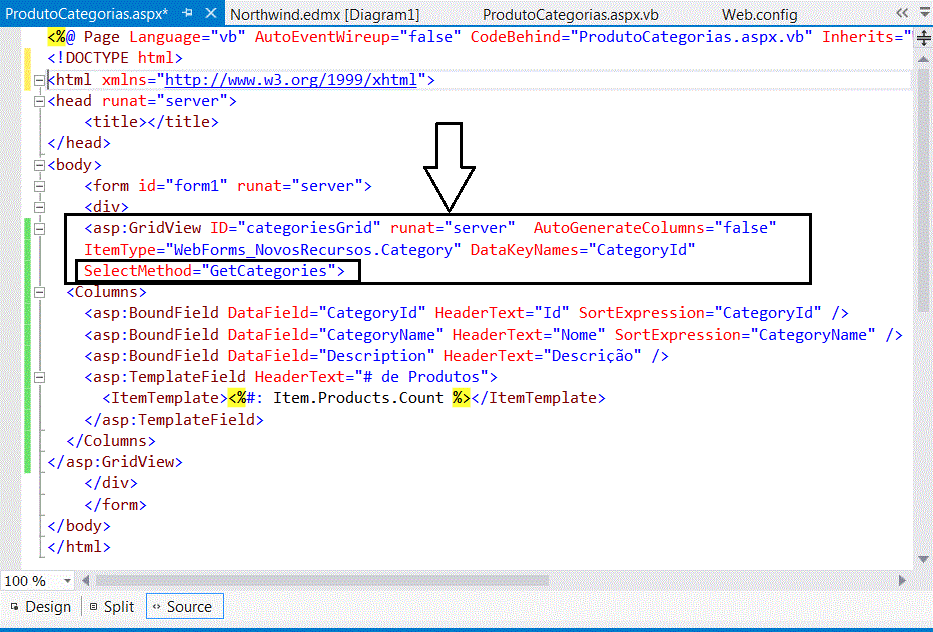Image resolution: width=933 pixels, height=632 pixels.
Task: Click the closing </Columns> tag
Action: 111,441
